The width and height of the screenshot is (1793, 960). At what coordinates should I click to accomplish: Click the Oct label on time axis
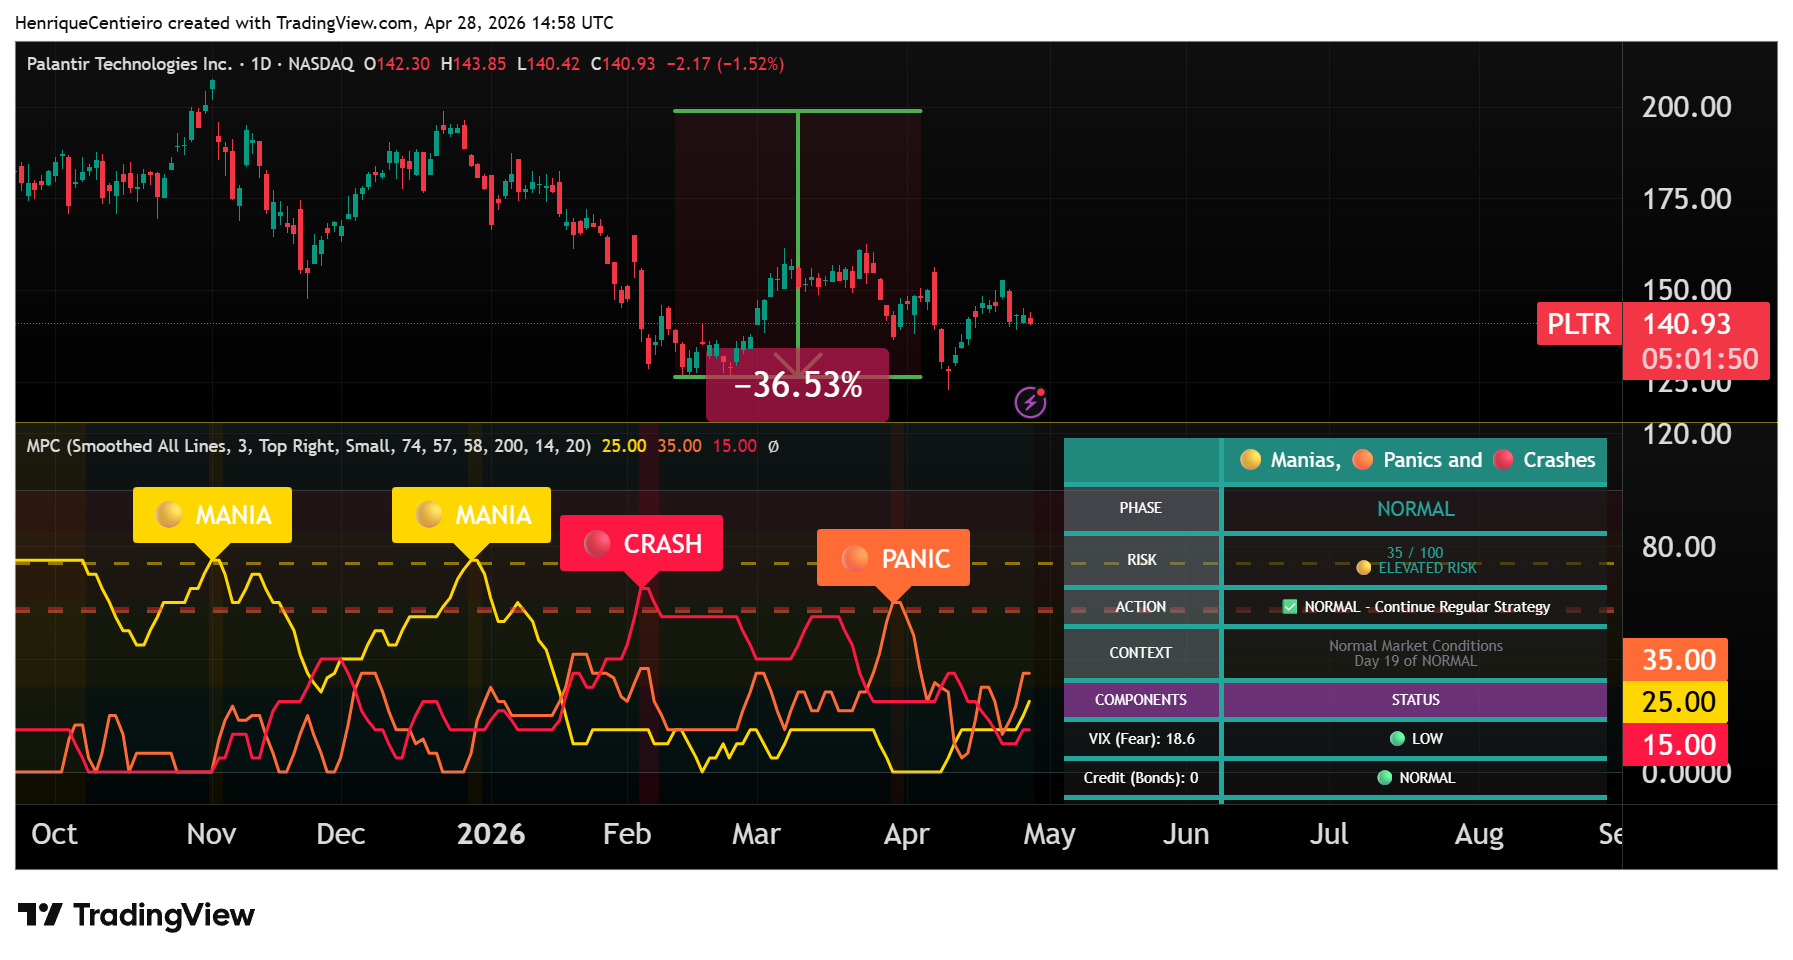pos(54,834)
